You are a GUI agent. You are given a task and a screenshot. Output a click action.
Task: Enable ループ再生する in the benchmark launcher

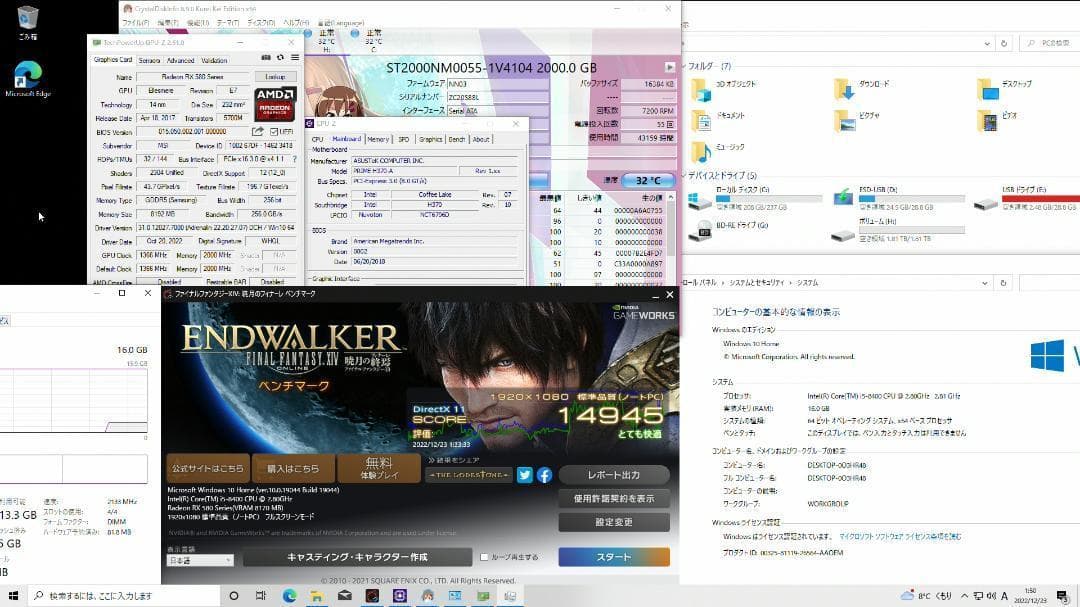pos(484,558)
